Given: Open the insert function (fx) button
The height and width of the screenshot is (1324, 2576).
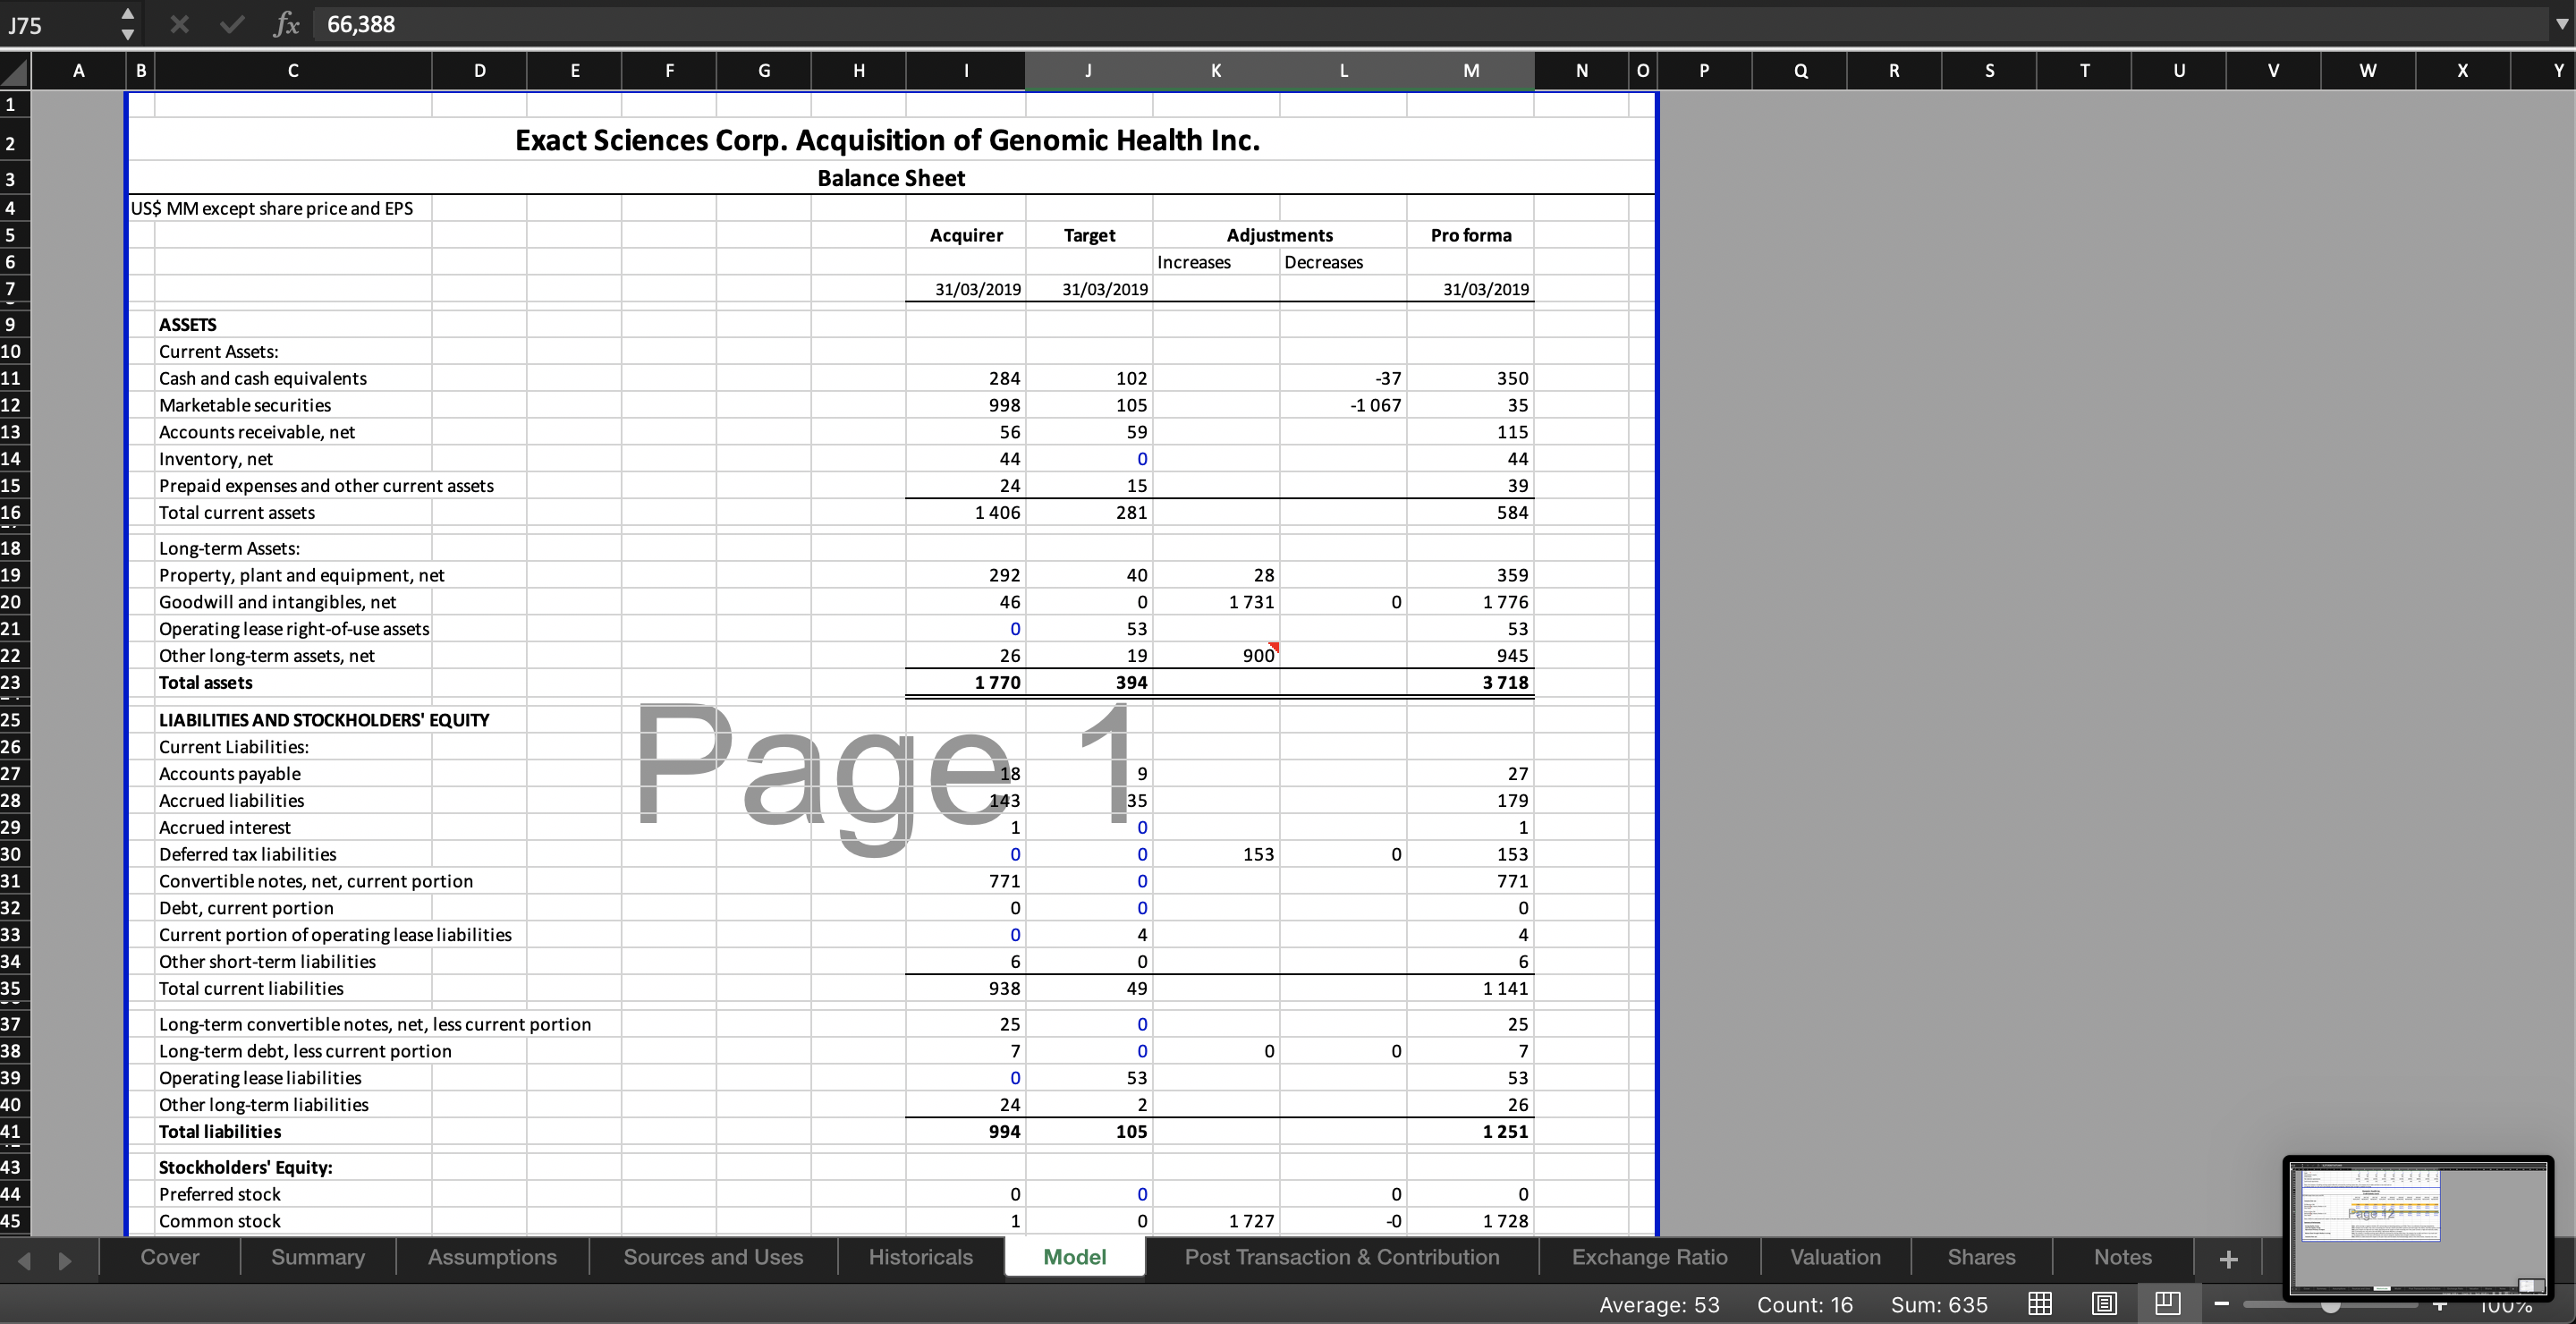Looking at the screenshot, I should point(286,24).
